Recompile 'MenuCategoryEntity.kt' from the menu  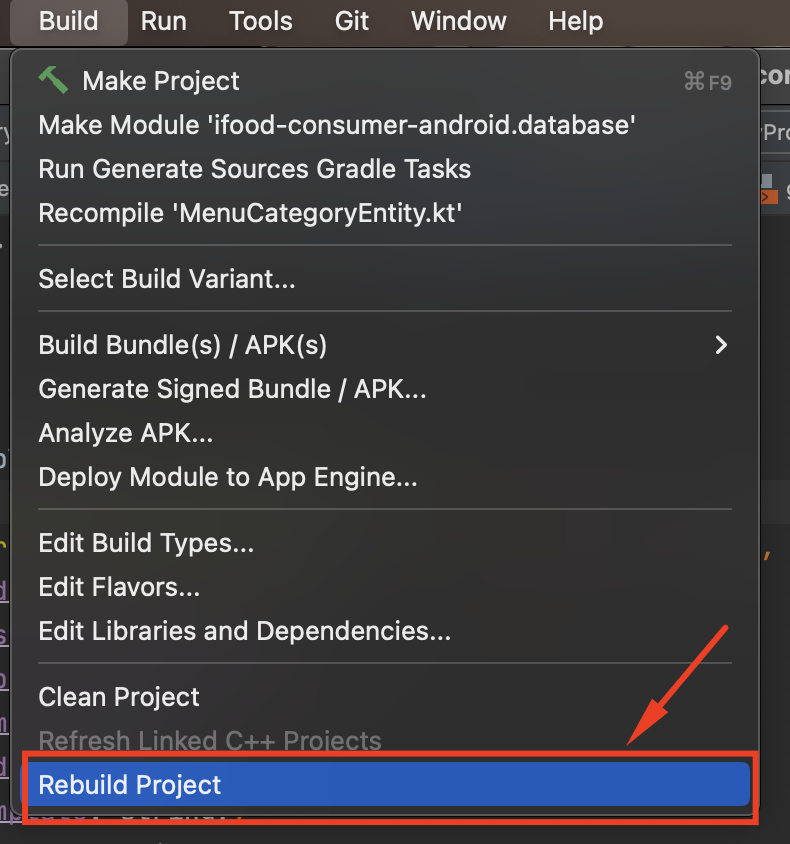click(x=250, y=213)
